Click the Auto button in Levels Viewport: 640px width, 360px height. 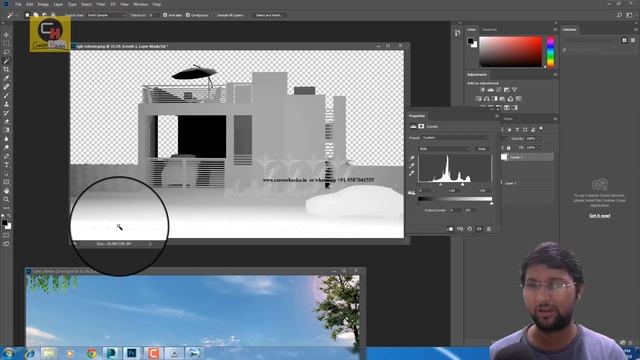click(x=482, y=149)
